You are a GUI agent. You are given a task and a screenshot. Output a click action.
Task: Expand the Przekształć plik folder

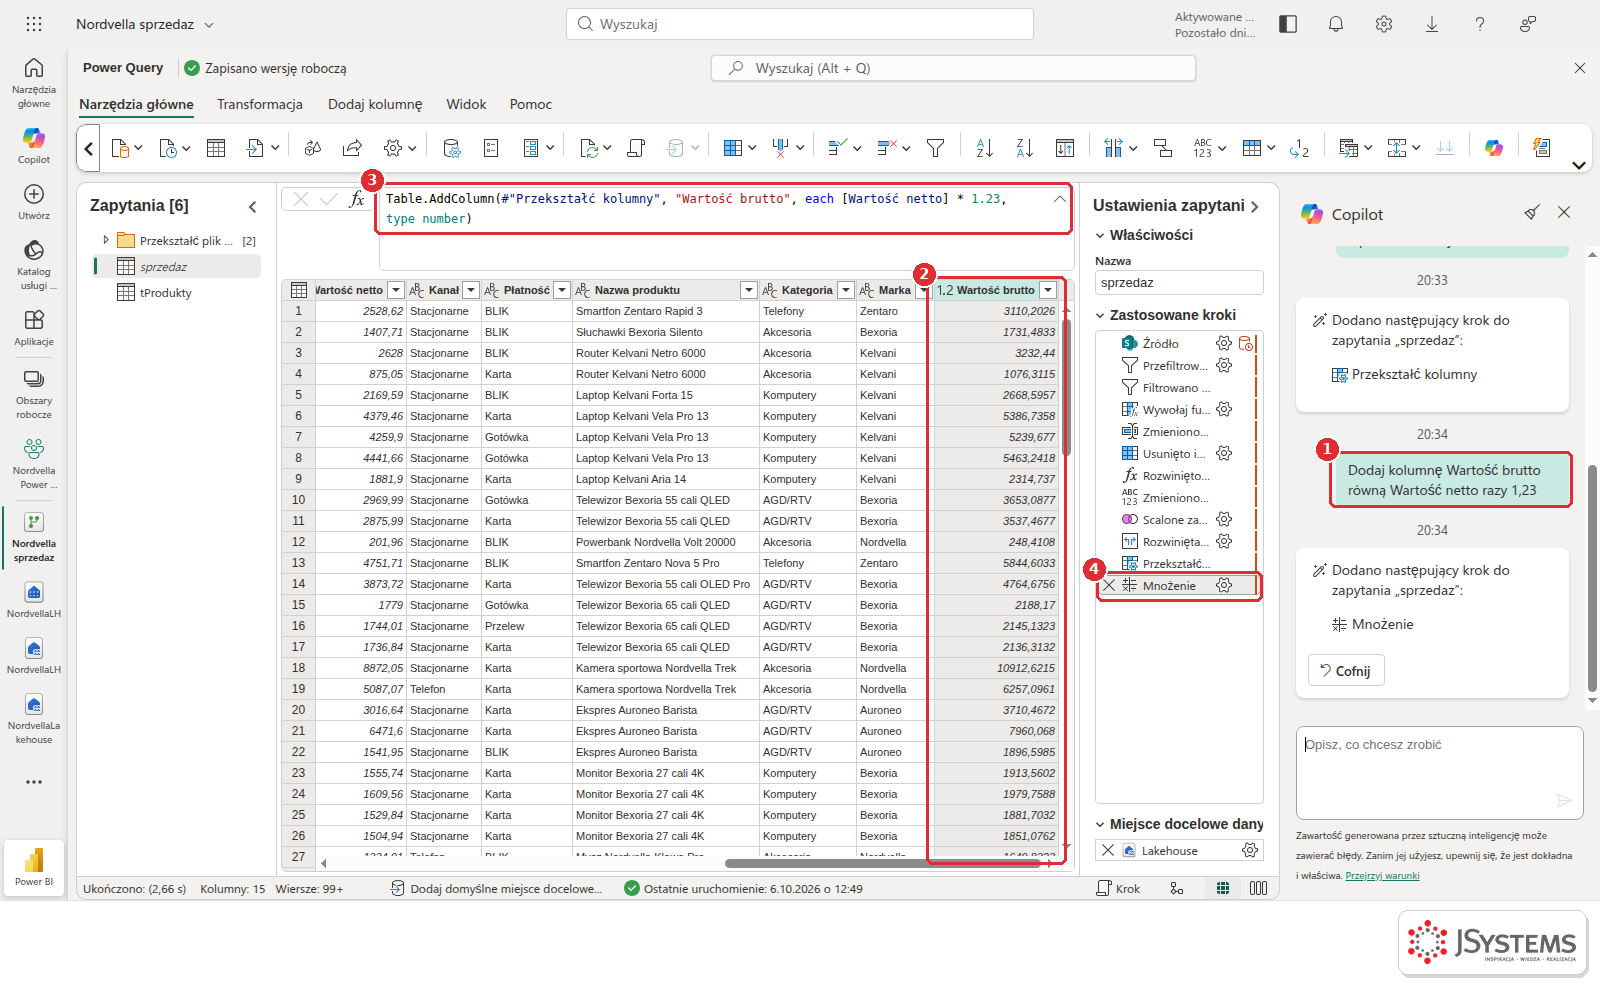click(106, 240)
